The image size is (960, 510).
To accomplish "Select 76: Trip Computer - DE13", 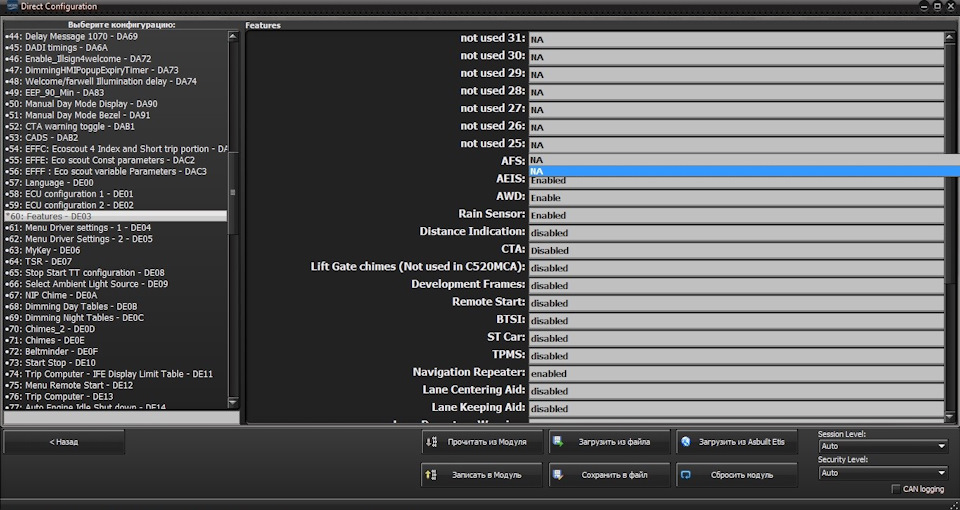I will click(x=116, y=397).
